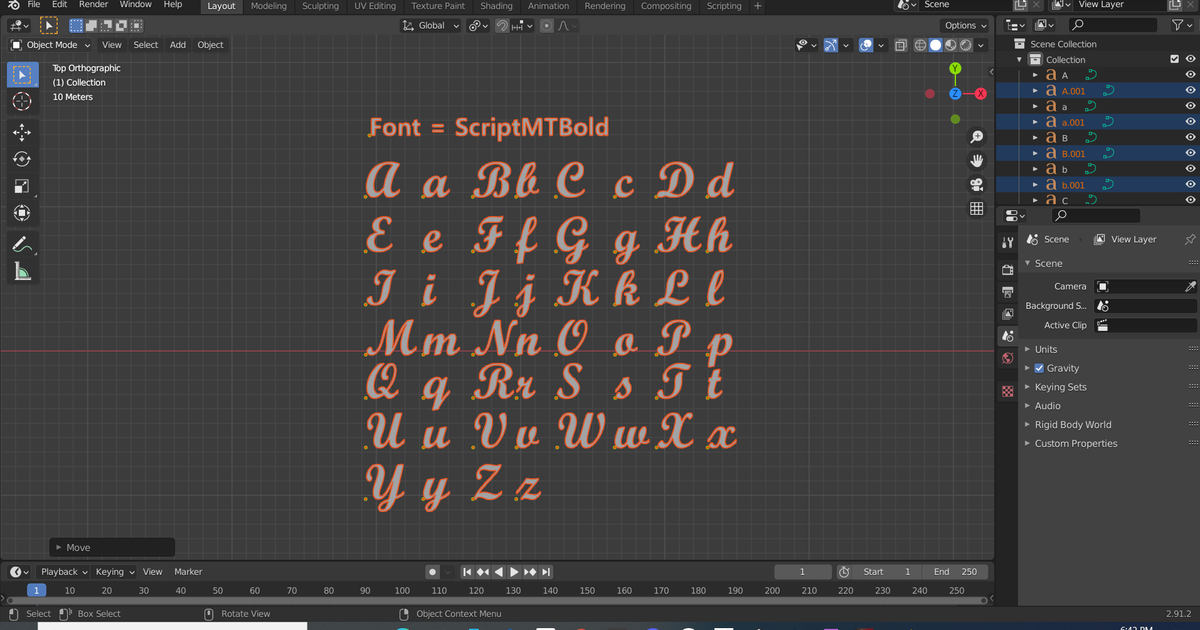Click the current frame field in the timeline
The image size is (1200, 630).
[x=803, y=571]
